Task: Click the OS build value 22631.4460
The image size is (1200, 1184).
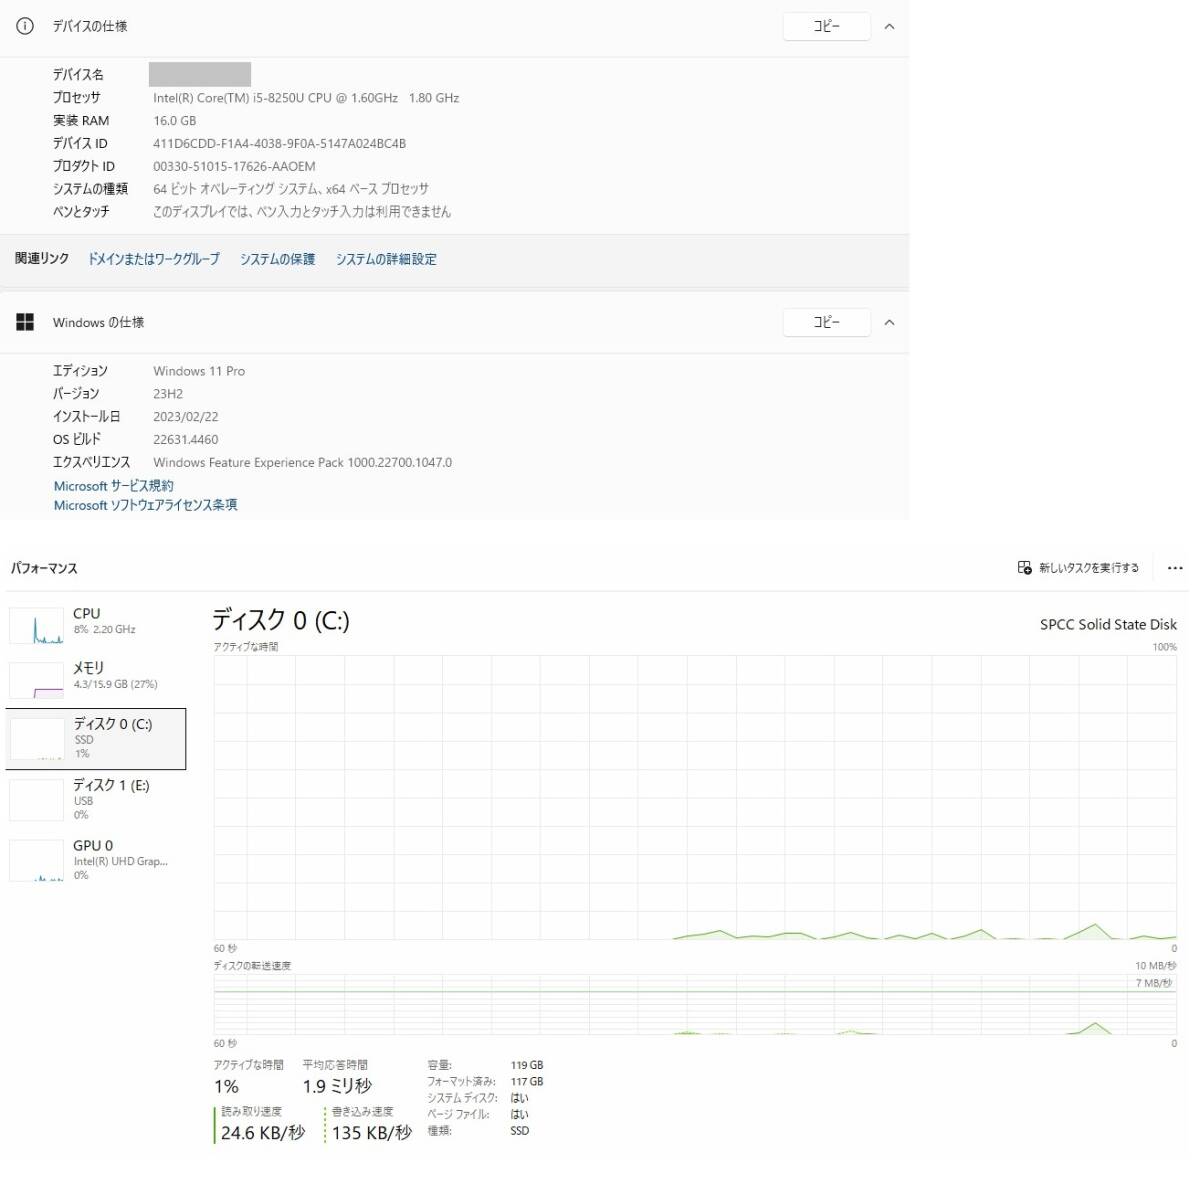Action: (185, 440)
